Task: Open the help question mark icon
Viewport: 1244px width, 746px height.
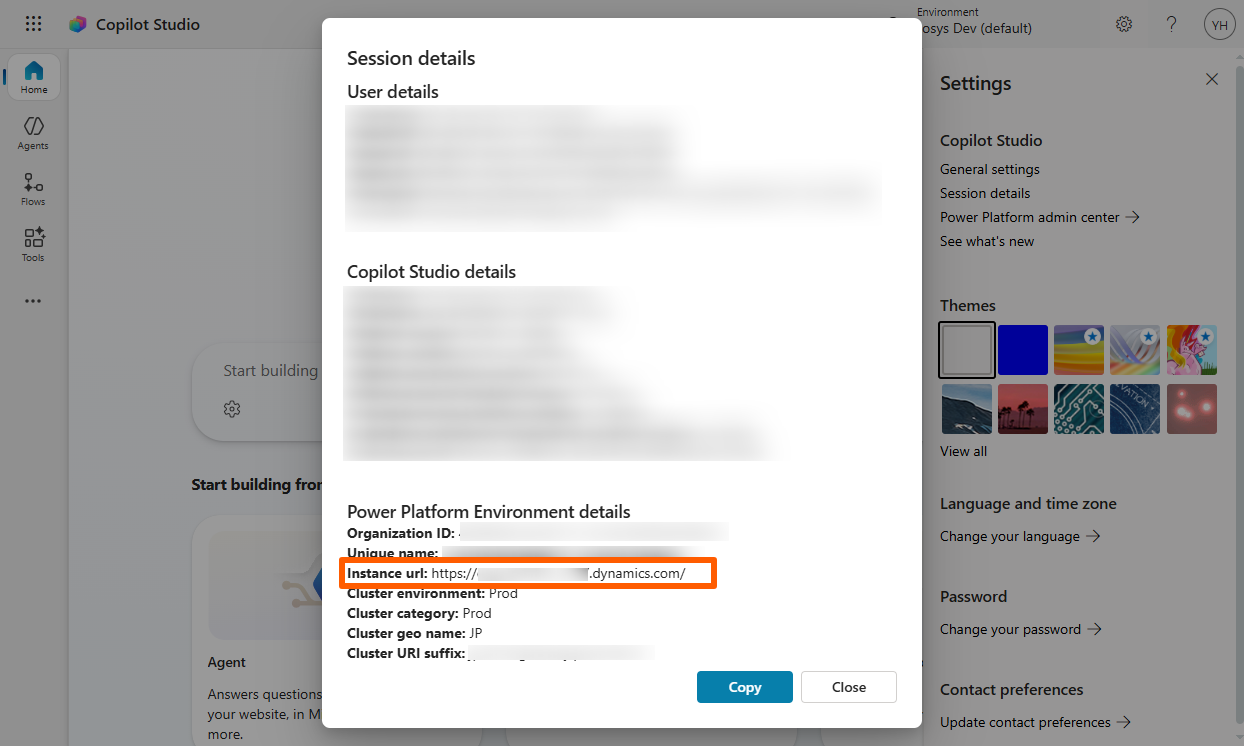Action: (1172, 24)
